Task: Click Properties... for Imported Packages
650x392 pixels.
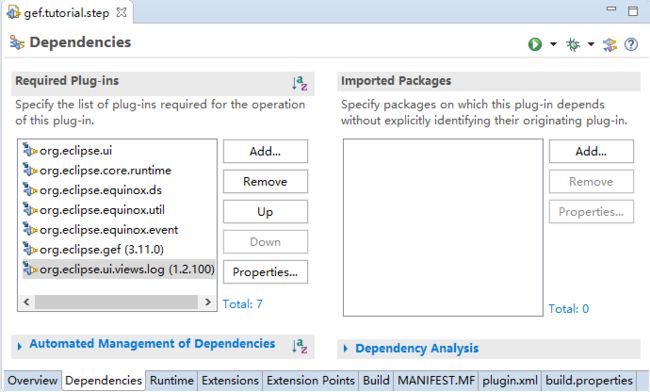Action: point(591,212)
